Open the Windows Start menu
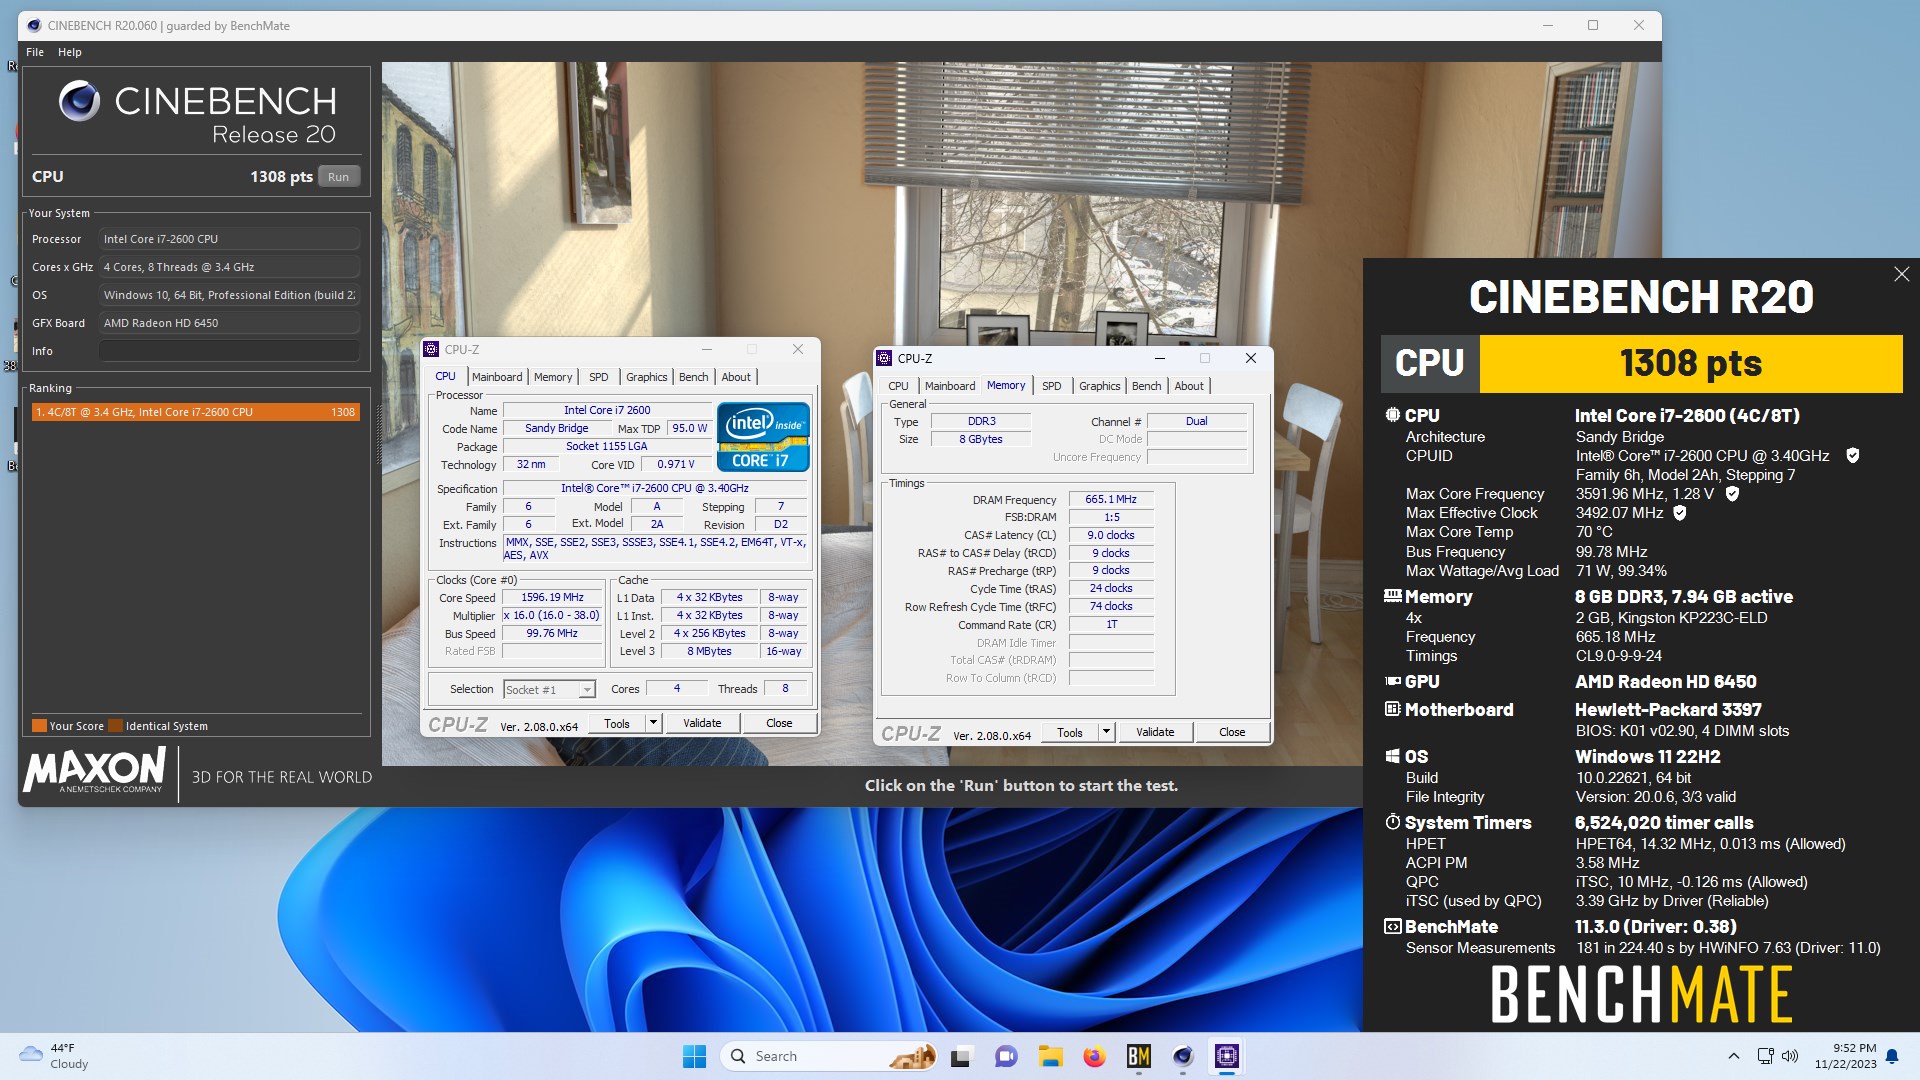 coord(694,1056)
